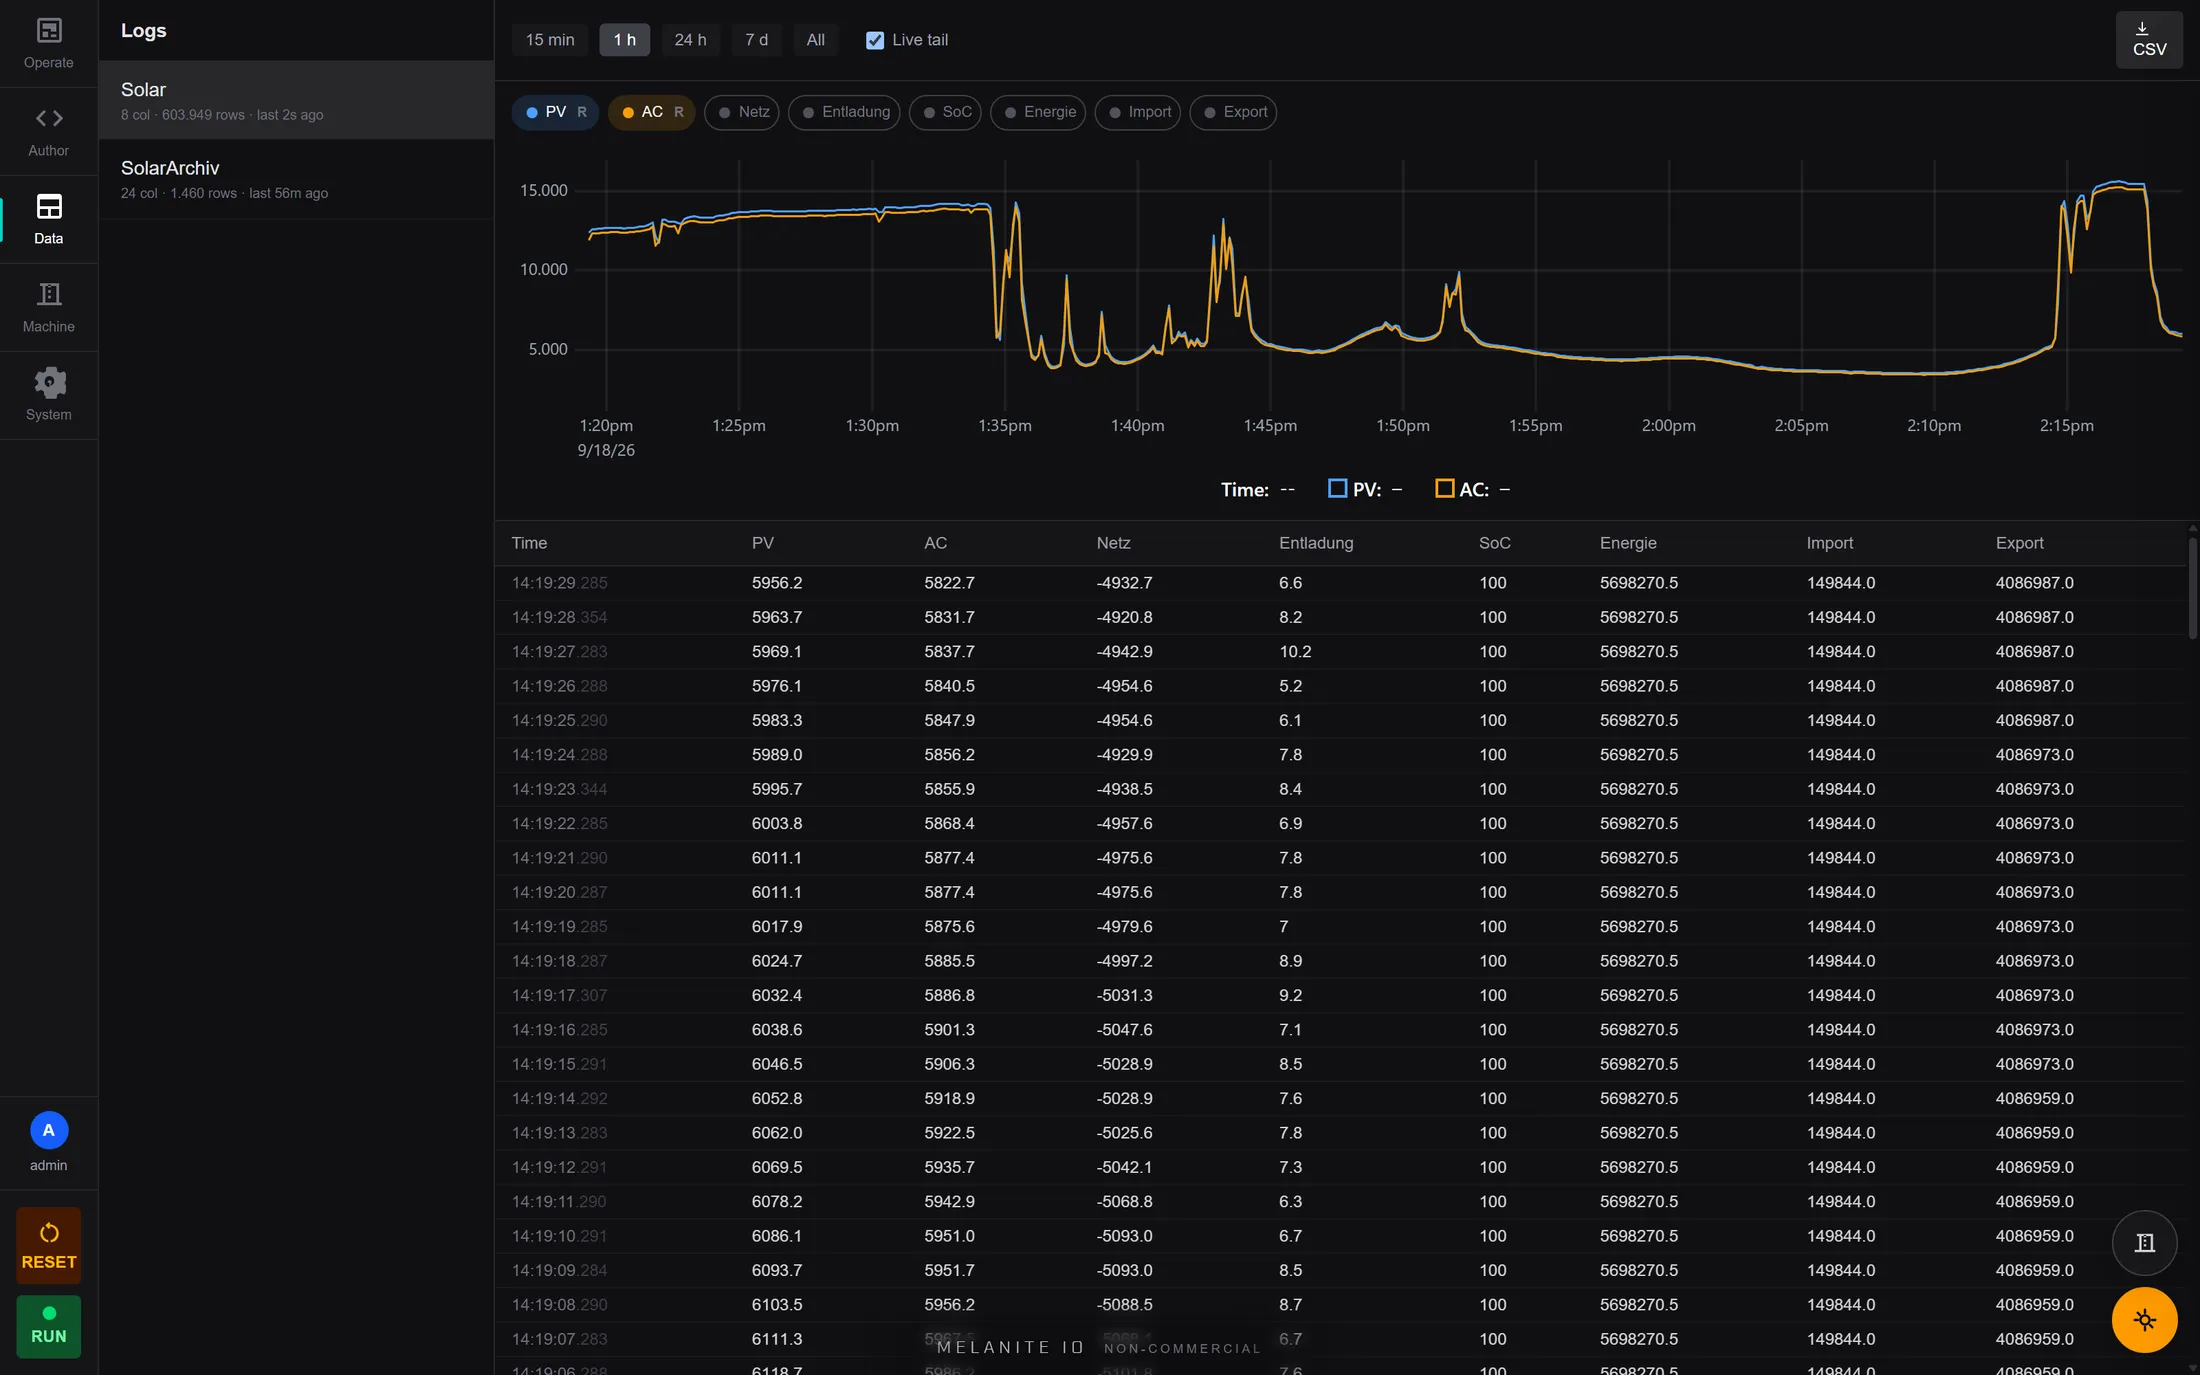
Task: Open the Solar log in list
Action: [296, 100]
